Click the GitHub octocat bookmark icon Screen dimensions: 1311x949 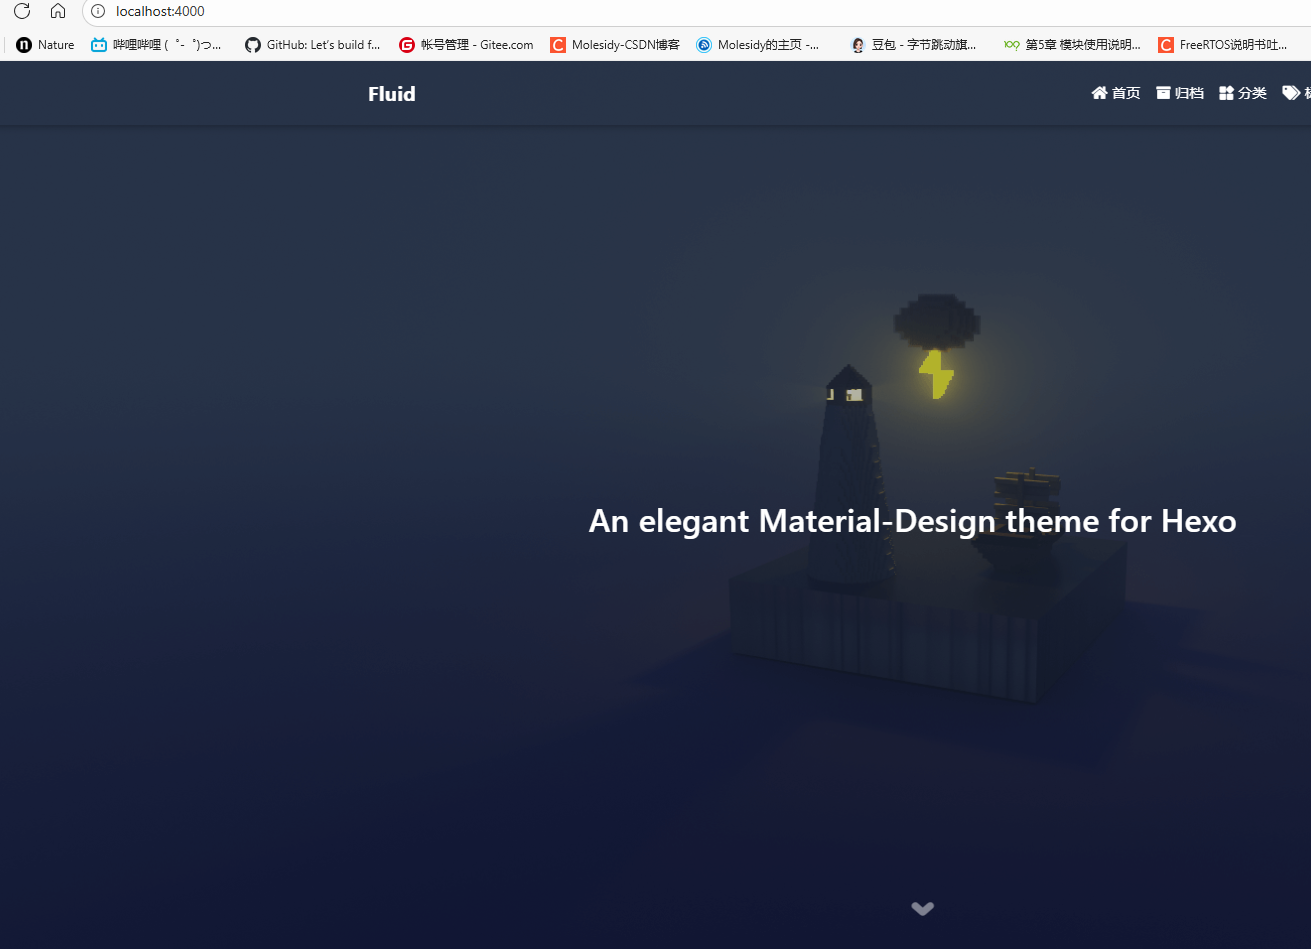[x=253, y=44]
